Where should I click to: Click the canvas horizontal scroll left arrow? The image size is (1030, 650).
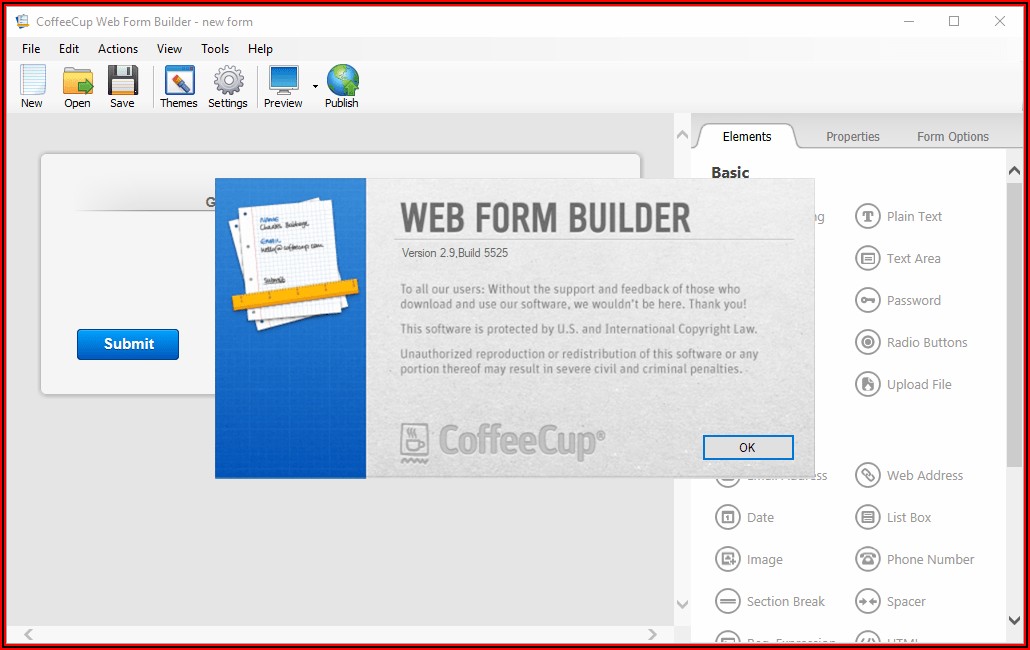click(28, 634)
